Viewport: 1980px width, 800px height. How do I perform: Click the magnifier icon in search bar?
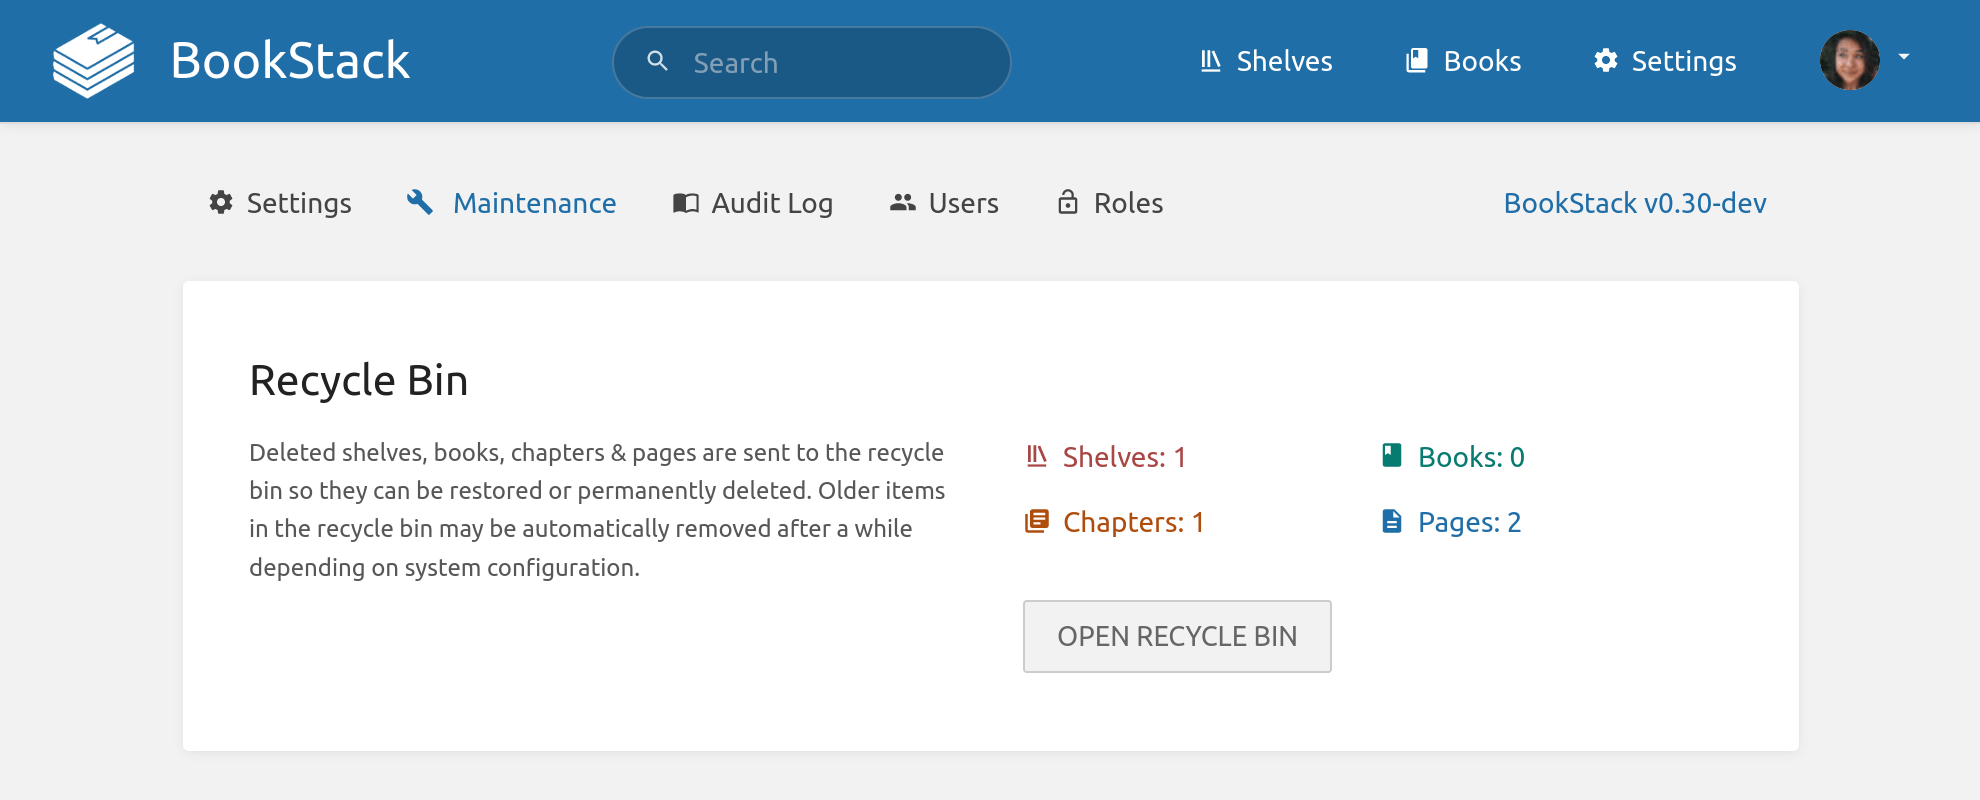pos(657,62)
